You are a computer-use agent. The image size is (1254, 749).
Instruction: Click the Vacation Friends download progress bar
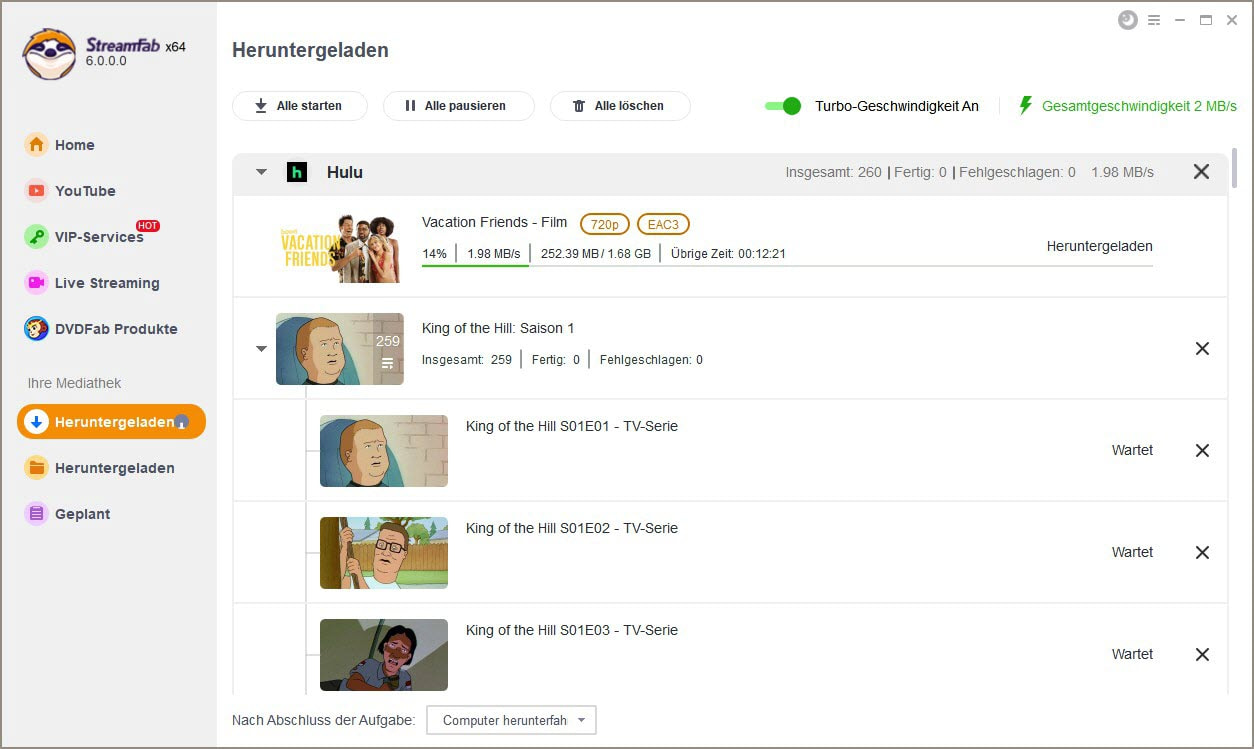(x=787, y=266)
